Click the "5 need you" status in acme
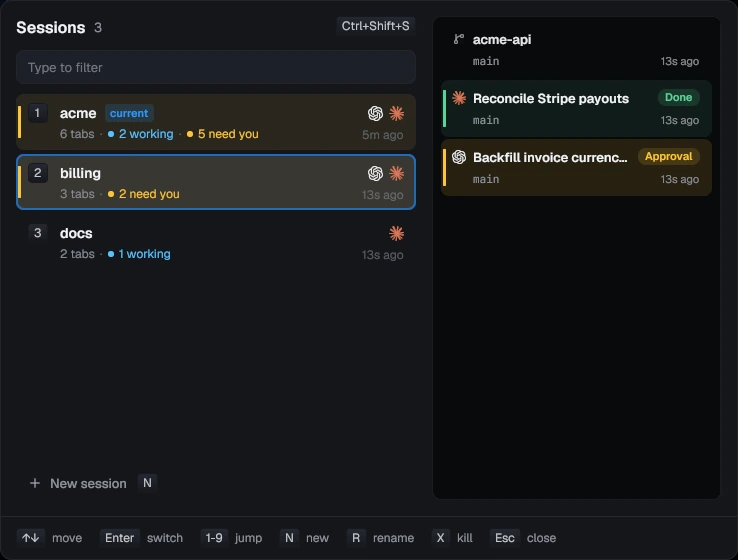 pos(223,134)
